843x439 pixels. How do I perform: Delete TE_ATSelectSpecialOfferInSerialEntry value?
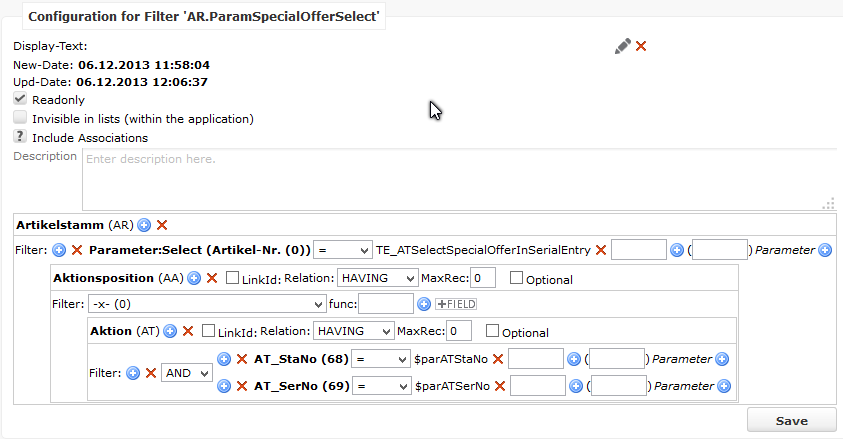pyautogui.click(x=601, y=250)
